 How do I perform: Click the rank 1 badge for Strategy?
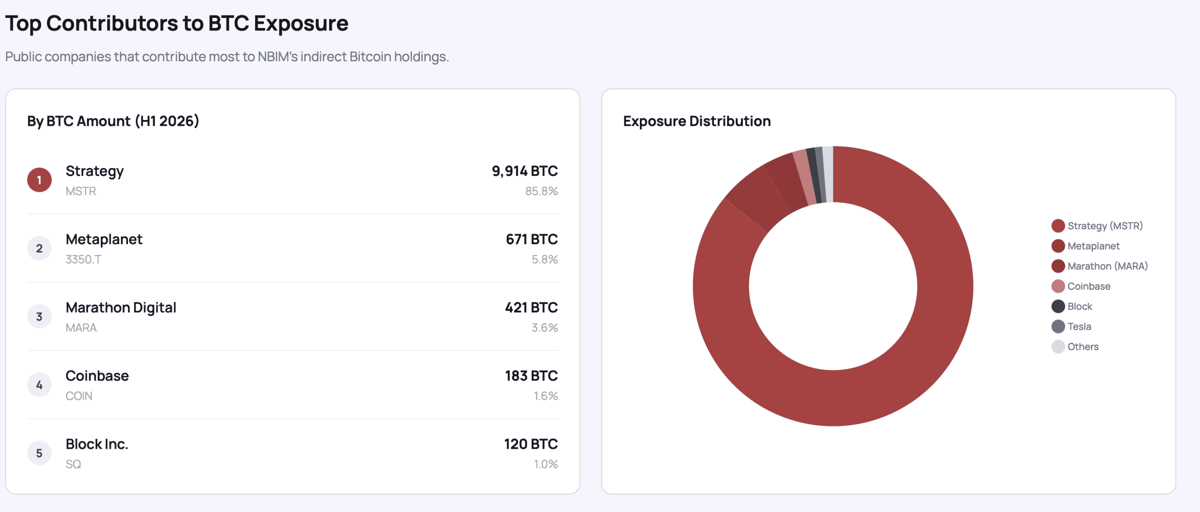(x=39, y=180)
